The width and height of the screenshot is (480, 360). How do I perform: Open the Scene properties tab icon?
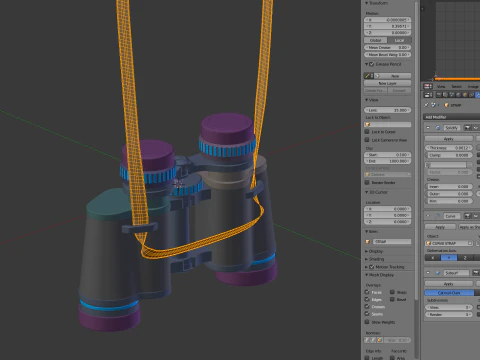pos(452,95)
